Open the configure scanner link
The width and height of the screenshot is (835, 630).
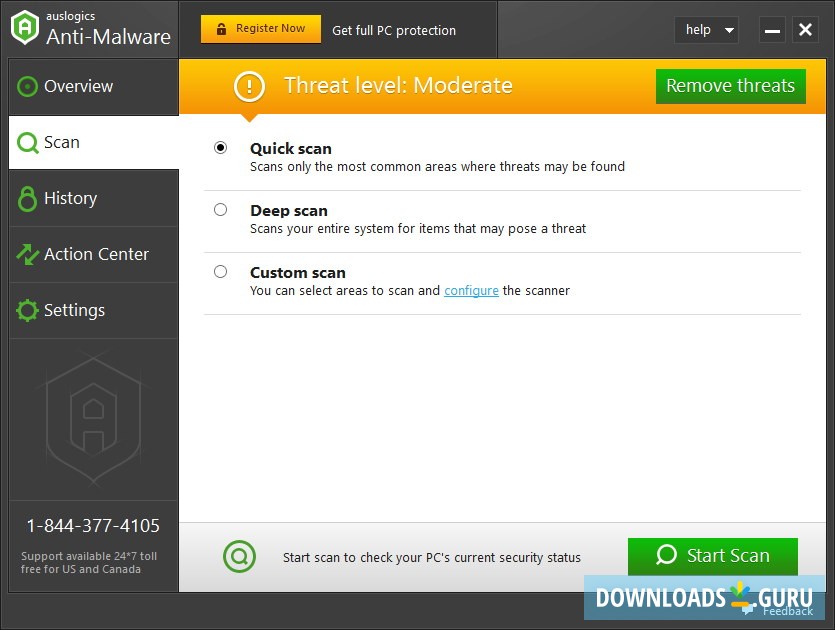tap(471, 291)
